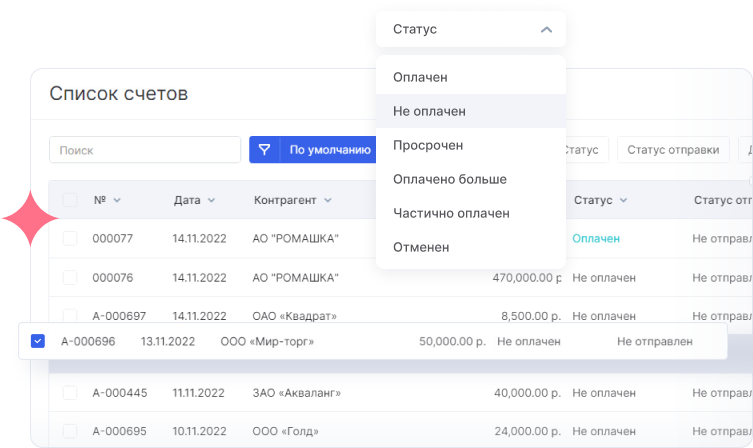Click the sort arrow next to № column
Image resolution: width=753 pixels, height=448 pixels.
(x=117, y=201)
